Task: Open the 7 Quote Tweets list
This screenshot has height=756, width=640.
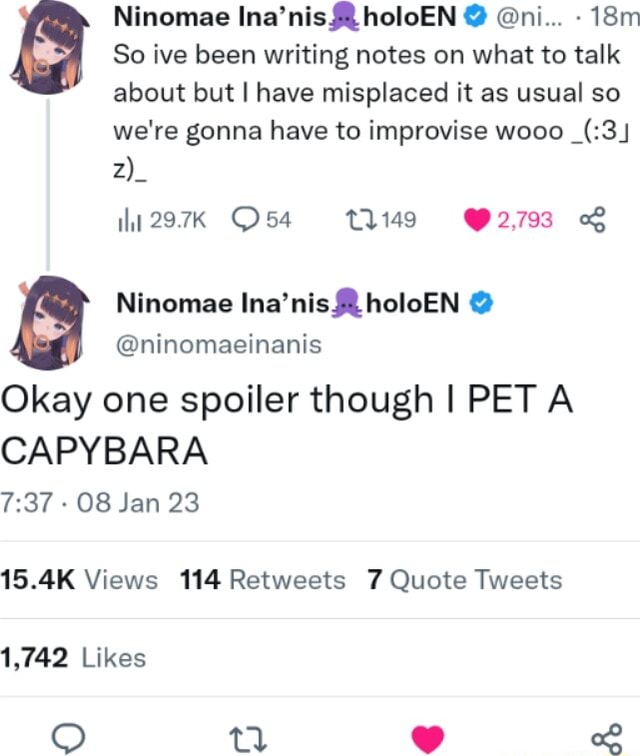Action: click(465, 580)
